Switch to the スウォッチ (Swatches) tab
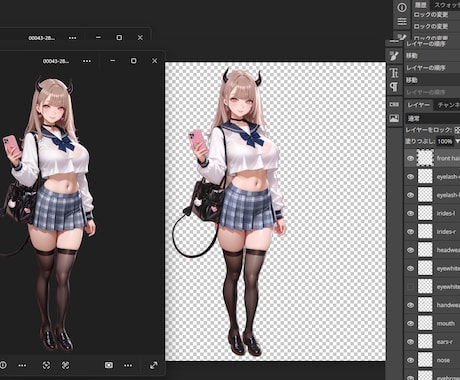 447,5
